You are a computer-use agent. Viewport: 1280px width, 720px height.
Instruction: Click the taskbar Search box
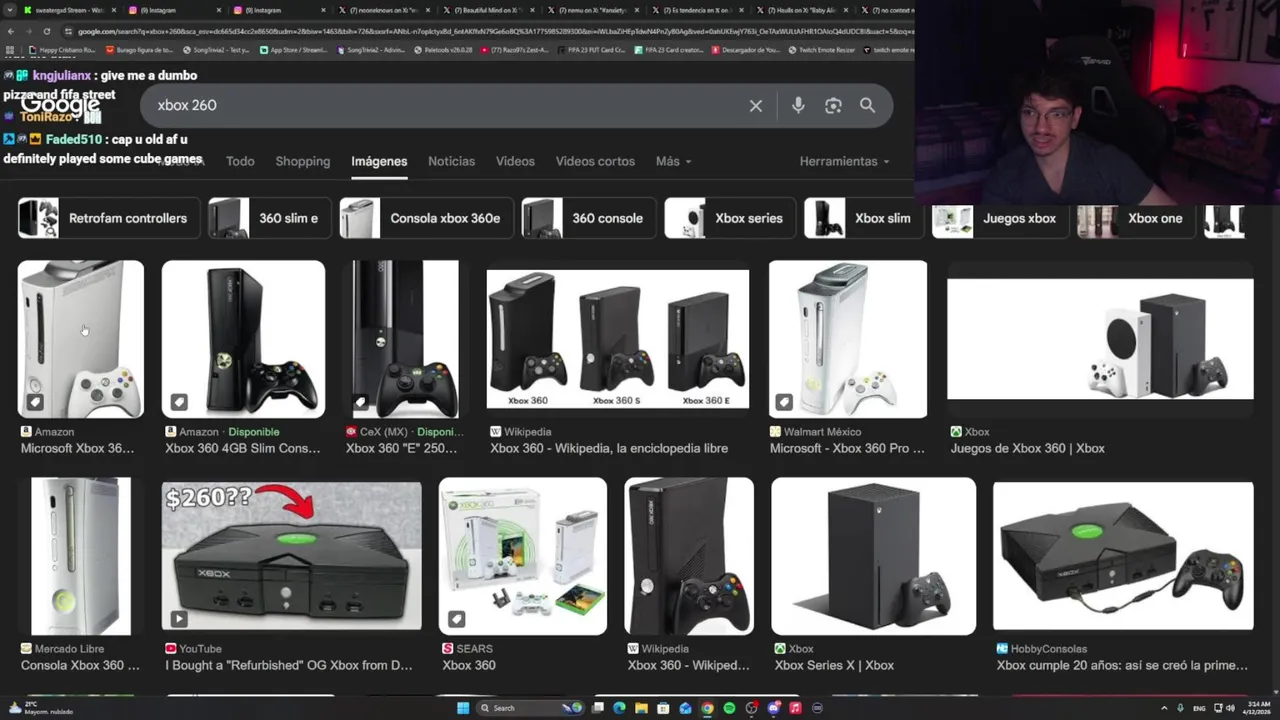[530, 708]
